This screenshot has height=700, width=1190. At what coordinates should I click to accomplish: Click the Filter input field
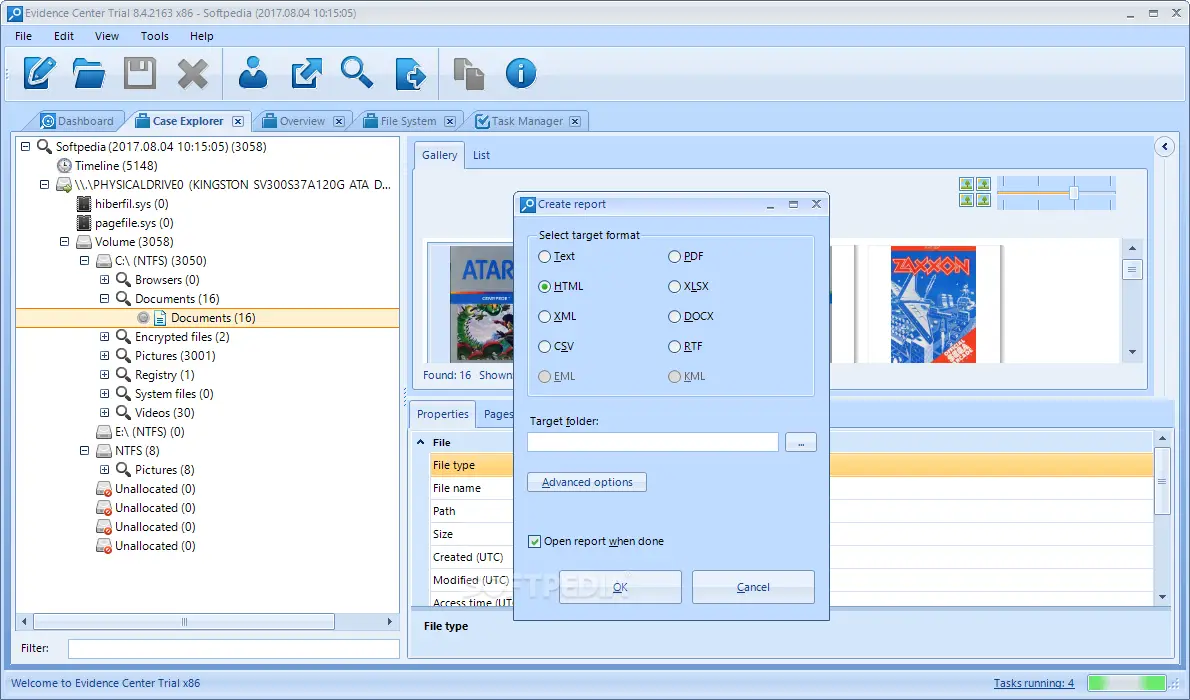point(233,648)
